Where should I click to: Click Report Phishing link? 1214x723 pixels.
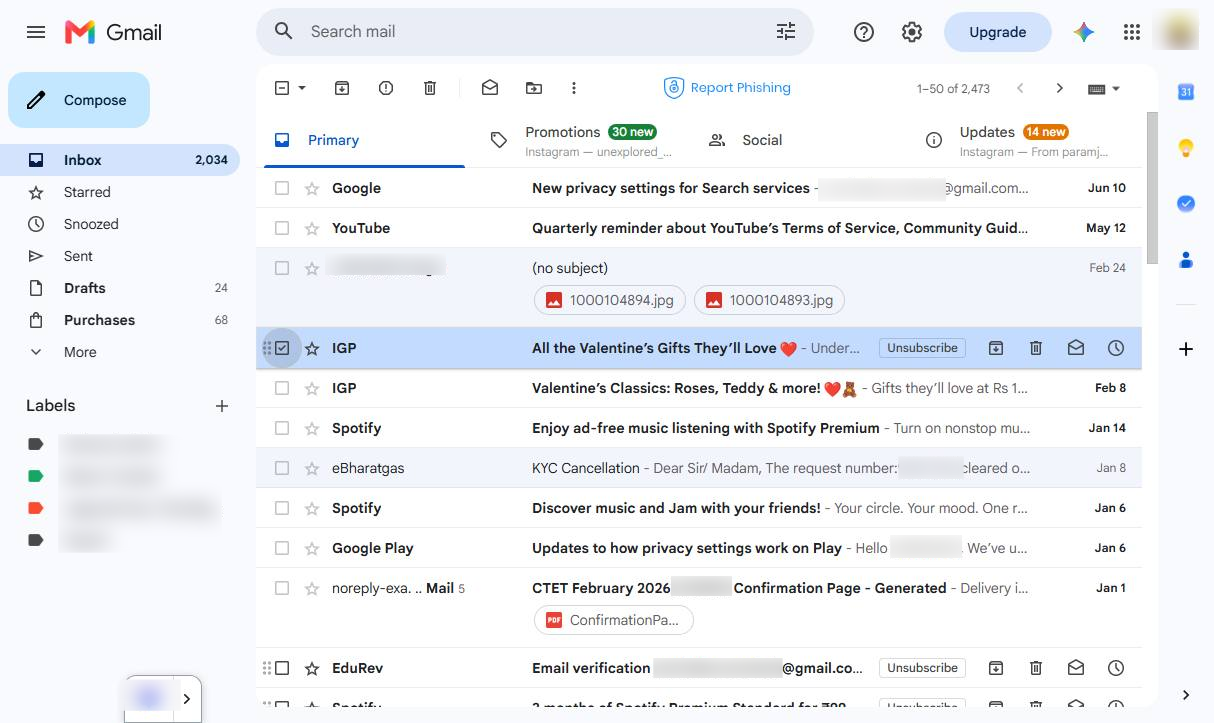pyautogui.click(x=728, y=88)
